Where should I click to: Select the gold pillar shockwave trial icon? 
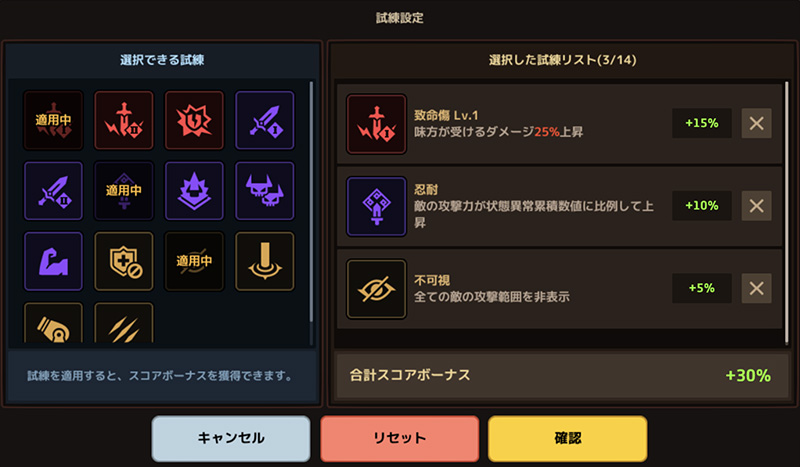pos(264,261)
